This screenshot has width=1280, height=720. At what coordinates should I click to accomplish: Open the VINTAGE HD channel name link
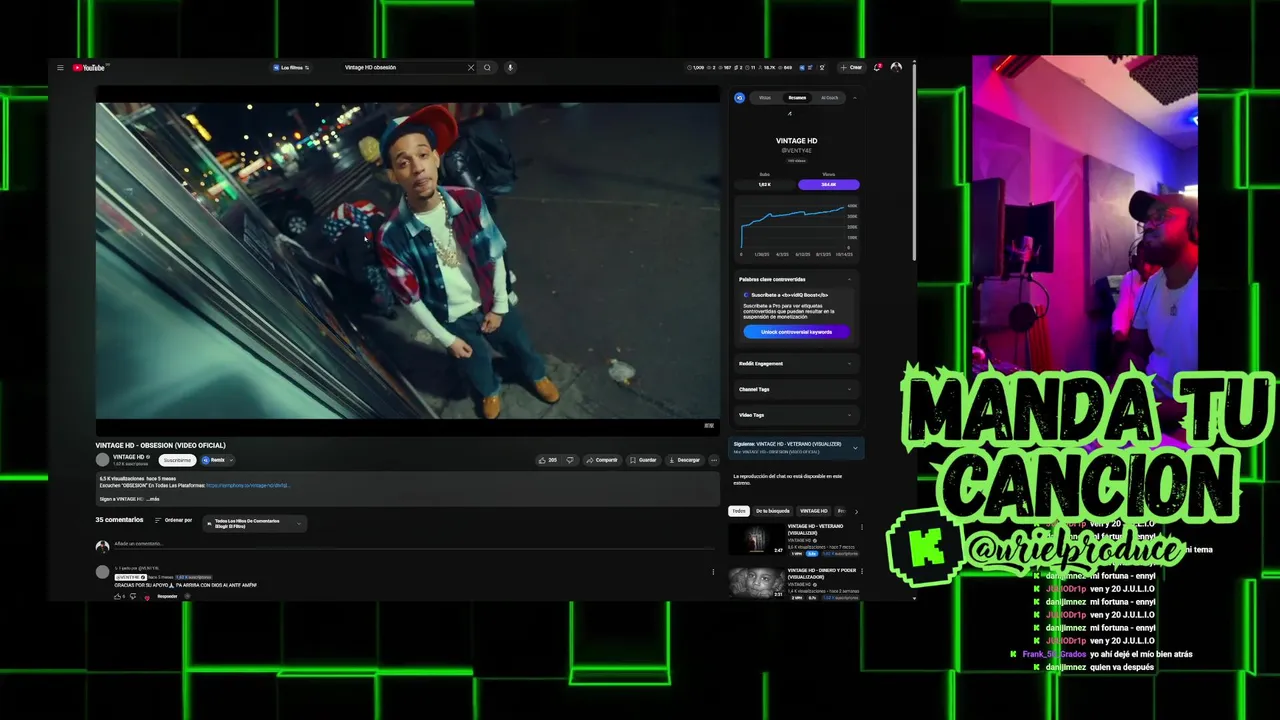[x=129, y=457]
